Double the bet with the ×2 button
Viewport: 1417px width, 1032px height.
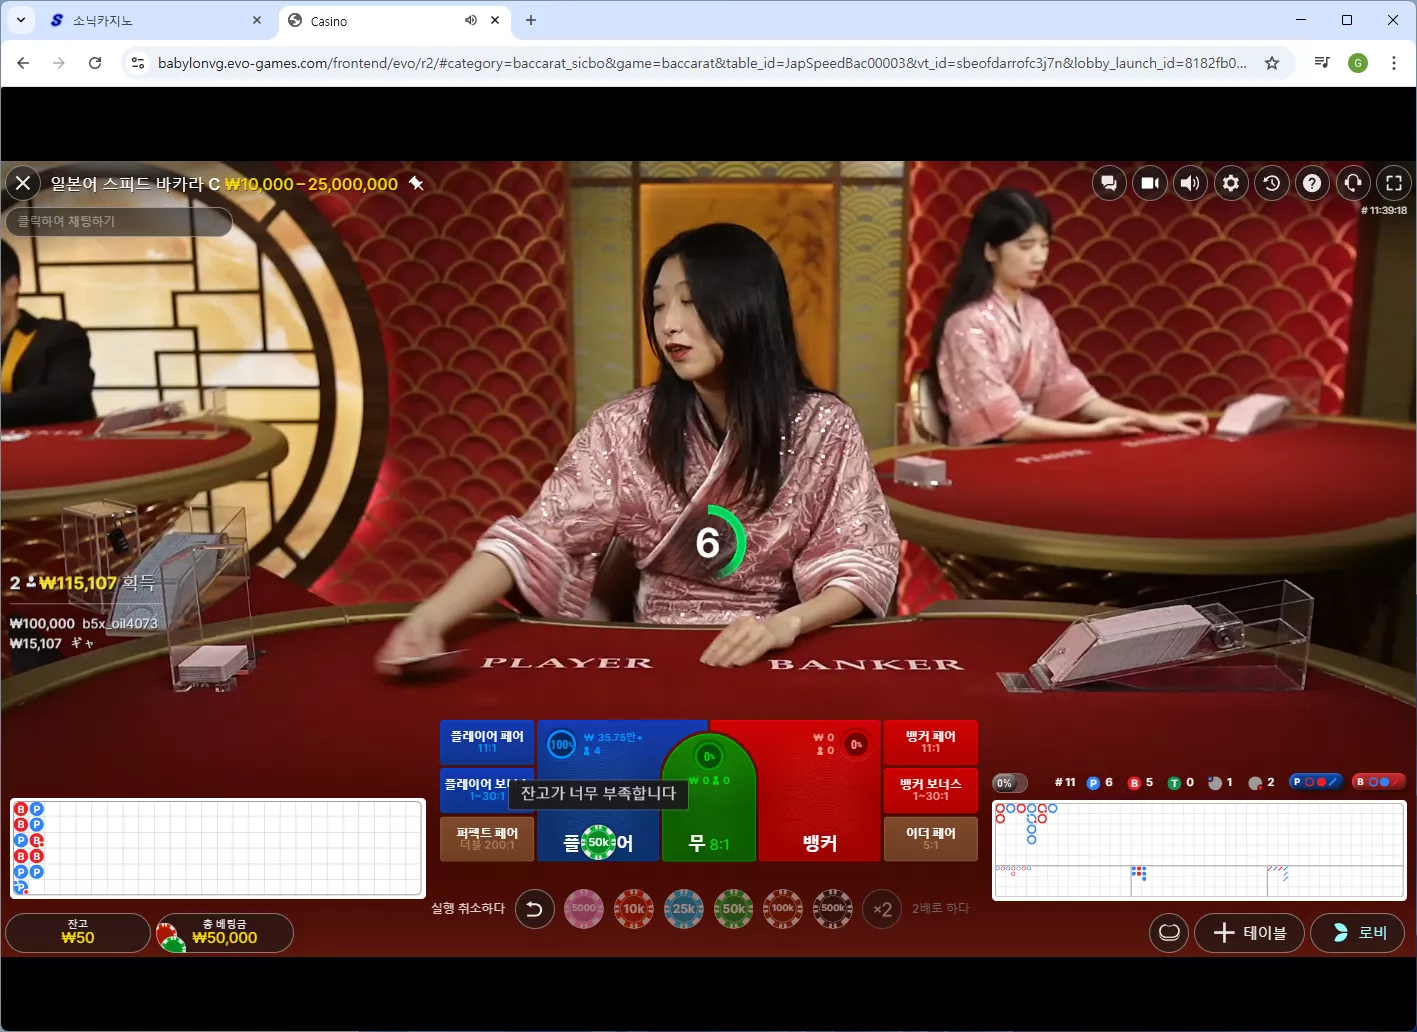tap(882, 909)
